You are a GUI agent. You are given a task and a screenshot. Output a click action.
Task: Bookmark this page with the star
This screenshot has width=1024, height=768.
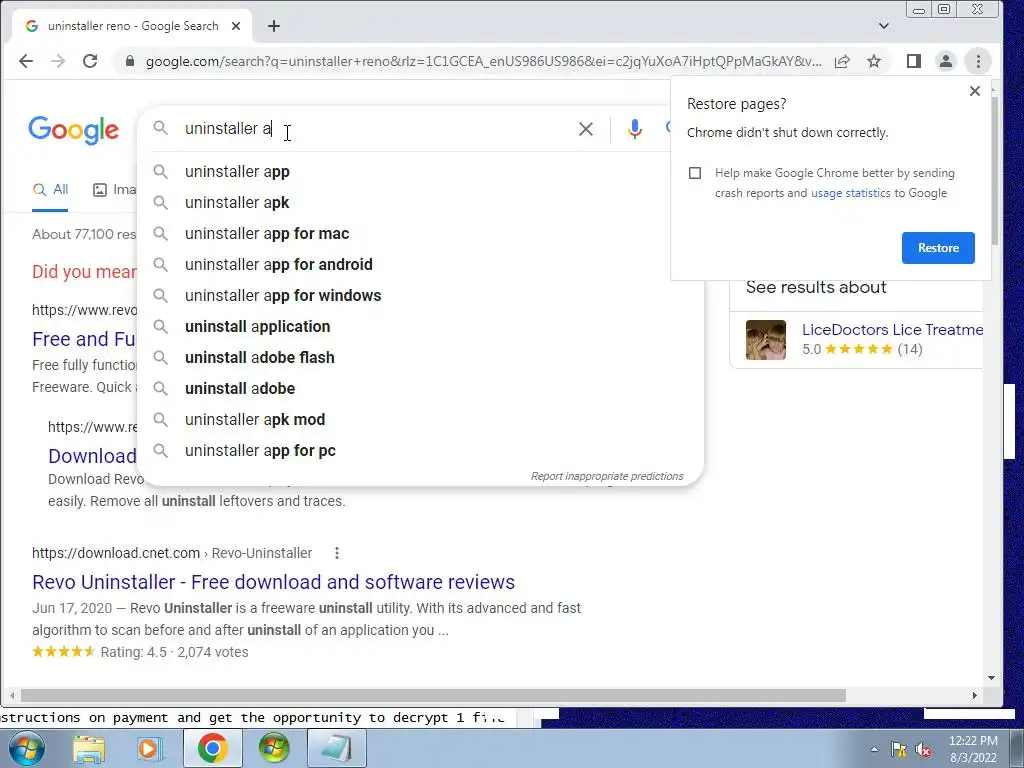(x=874, y=61)
